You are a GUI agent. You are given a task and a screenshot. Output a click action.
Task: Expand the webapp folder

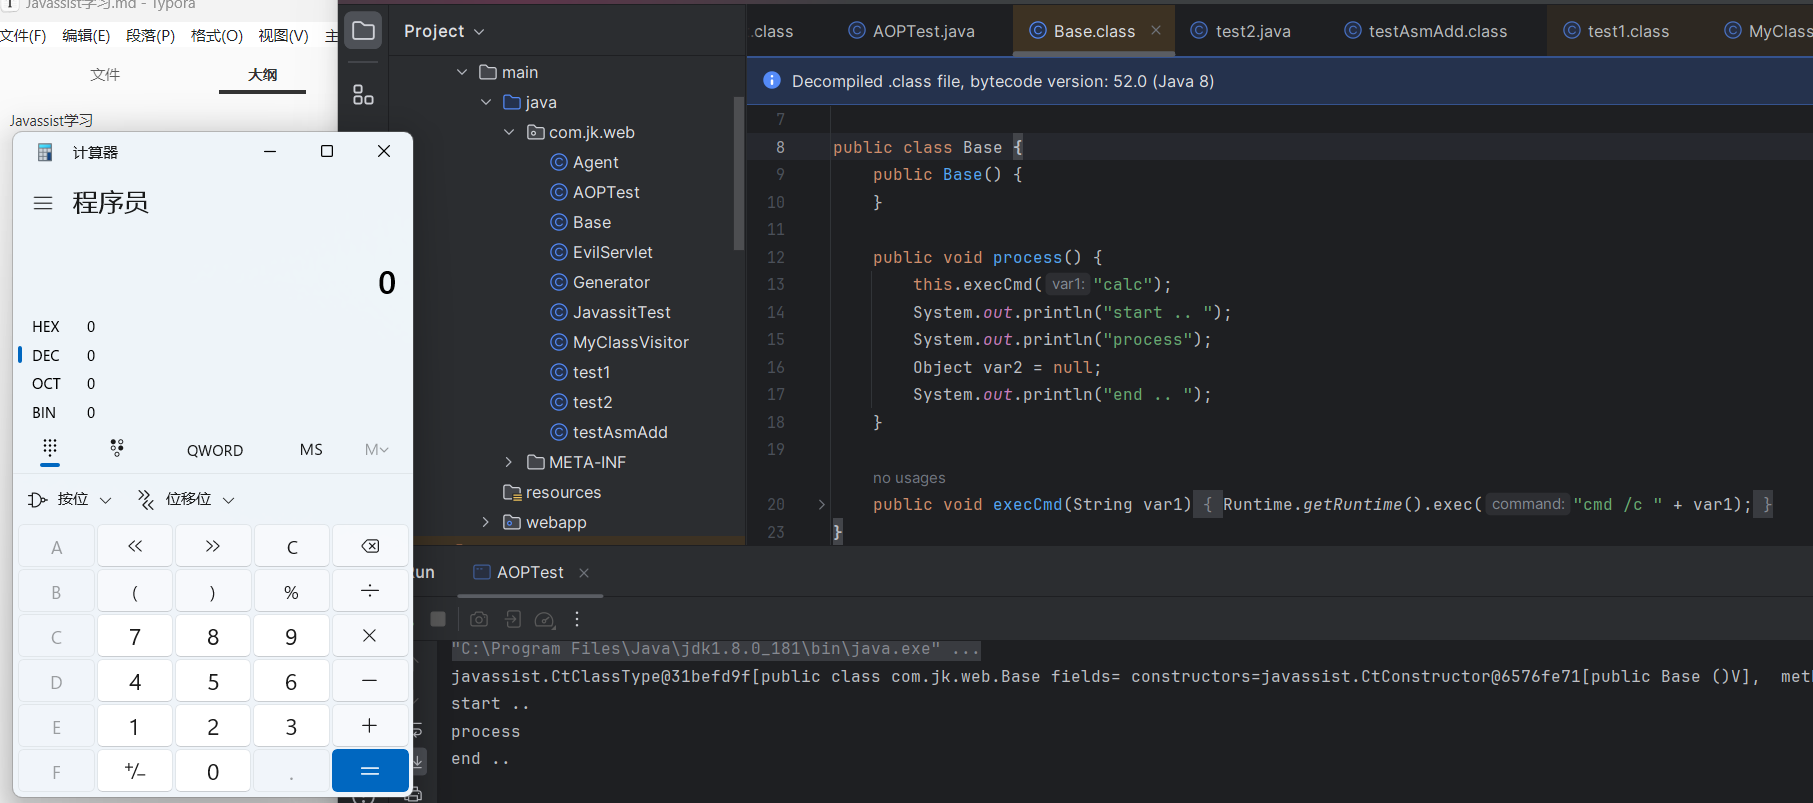point(486,522)
